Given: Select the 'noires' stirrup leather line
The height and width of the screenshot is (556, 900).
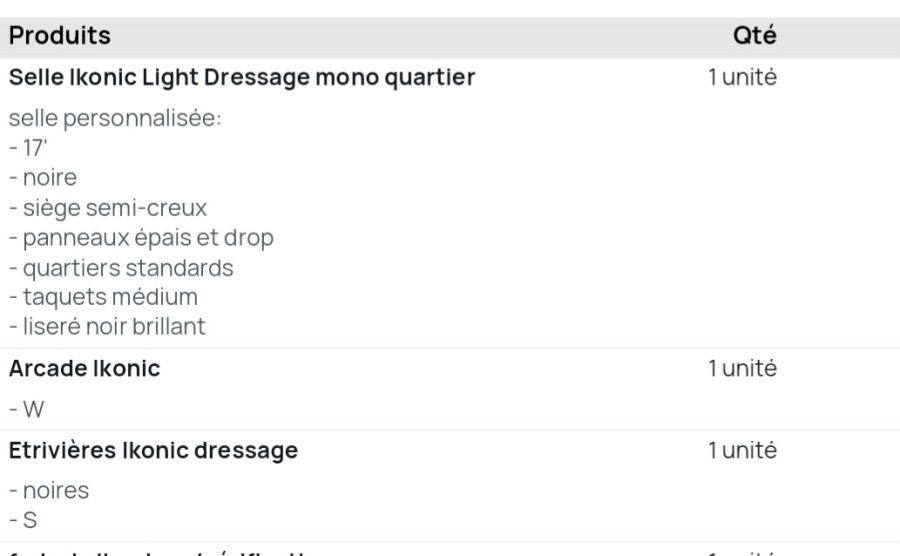Looking at the screenshot, I should coord(49,491).
